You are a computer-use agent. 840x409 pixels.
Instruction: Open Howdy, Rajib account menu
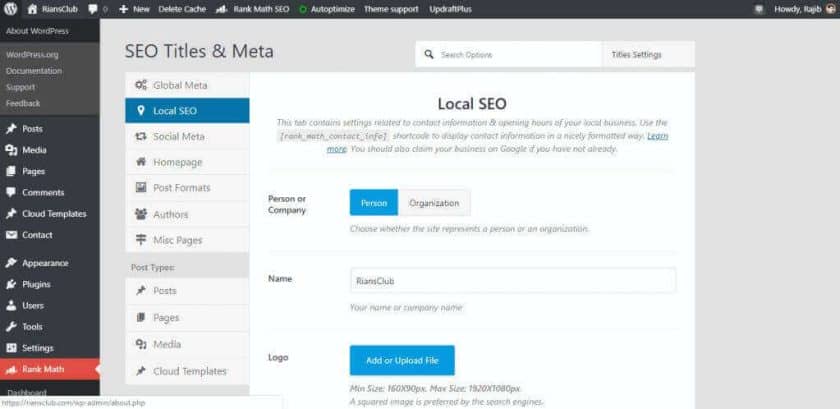point(805,9)
